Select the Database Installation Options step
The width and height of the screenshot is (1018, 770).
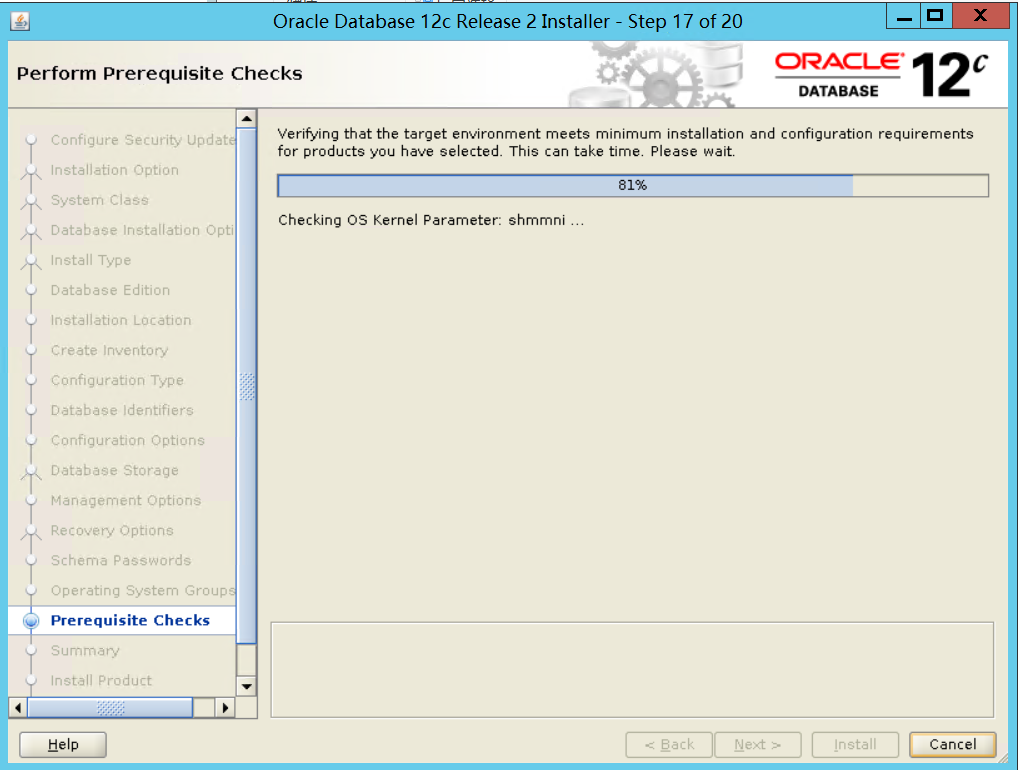pos(142,230)
